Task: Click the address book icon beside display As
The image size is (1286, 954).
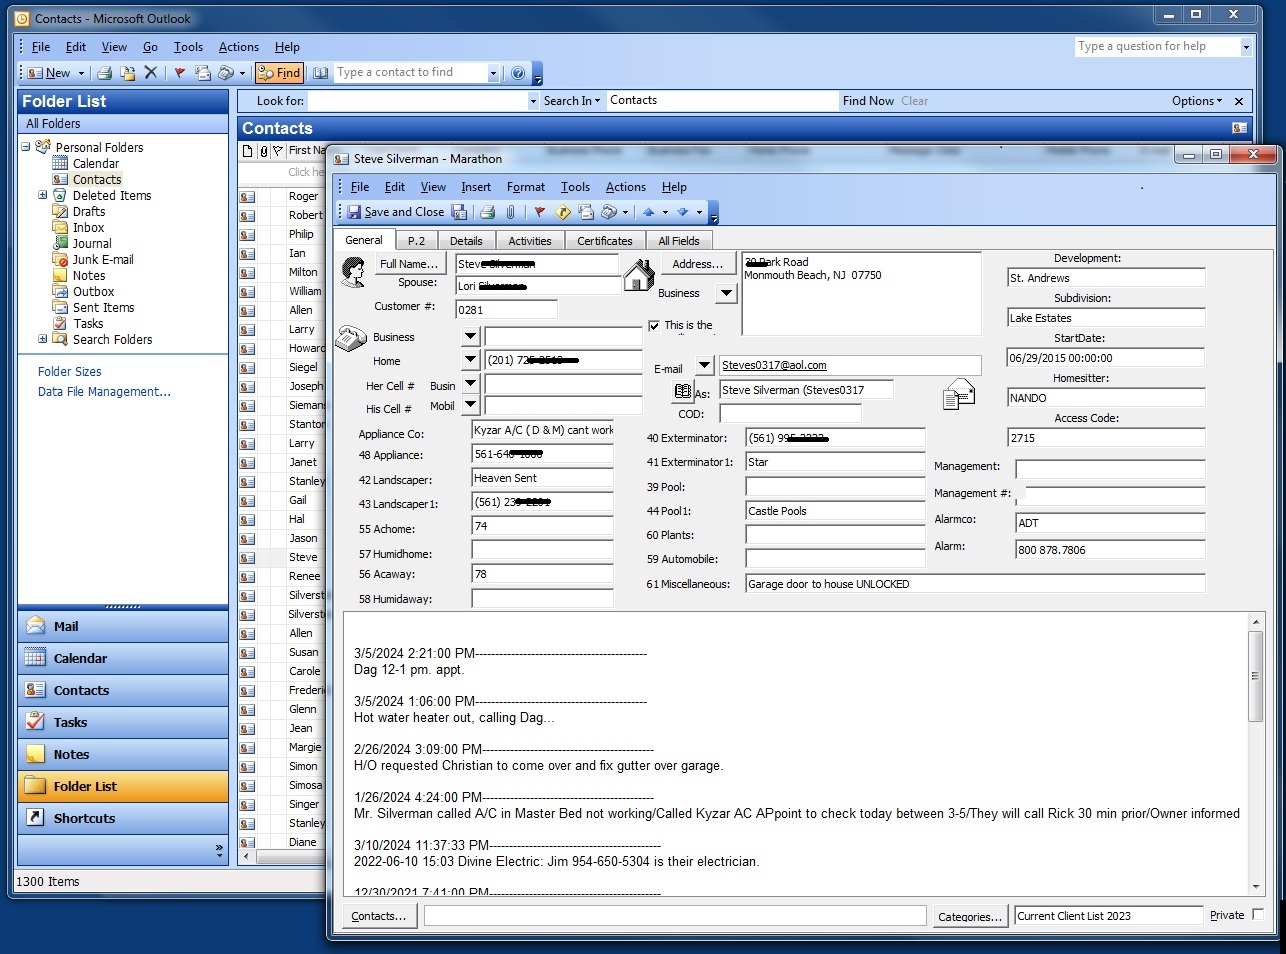Action: click(x=683, y=391)
